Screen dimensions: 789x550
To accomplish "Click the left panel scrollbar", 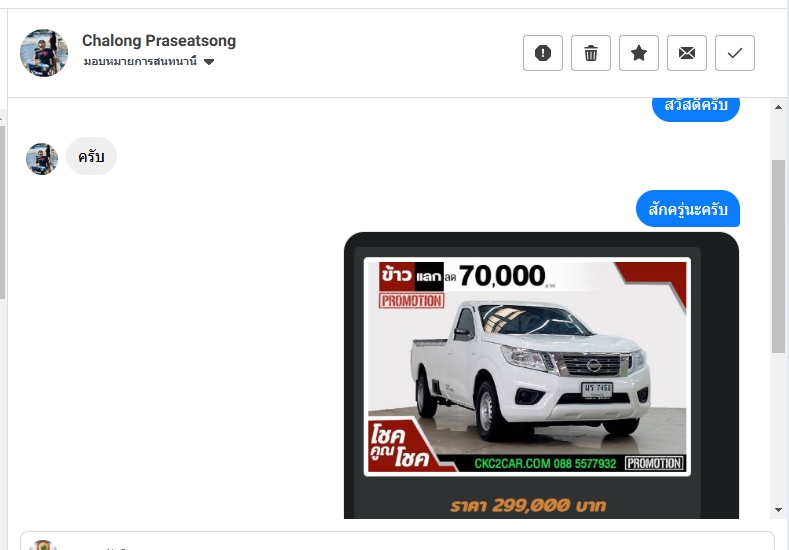I will (3, 211).
